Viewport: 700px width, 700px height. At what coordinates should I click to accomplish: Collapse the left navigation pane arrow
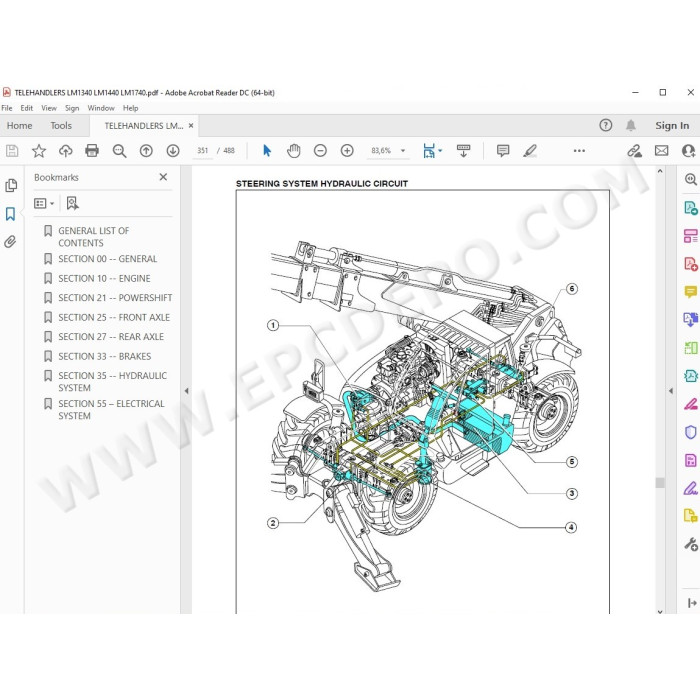point(186,391)
